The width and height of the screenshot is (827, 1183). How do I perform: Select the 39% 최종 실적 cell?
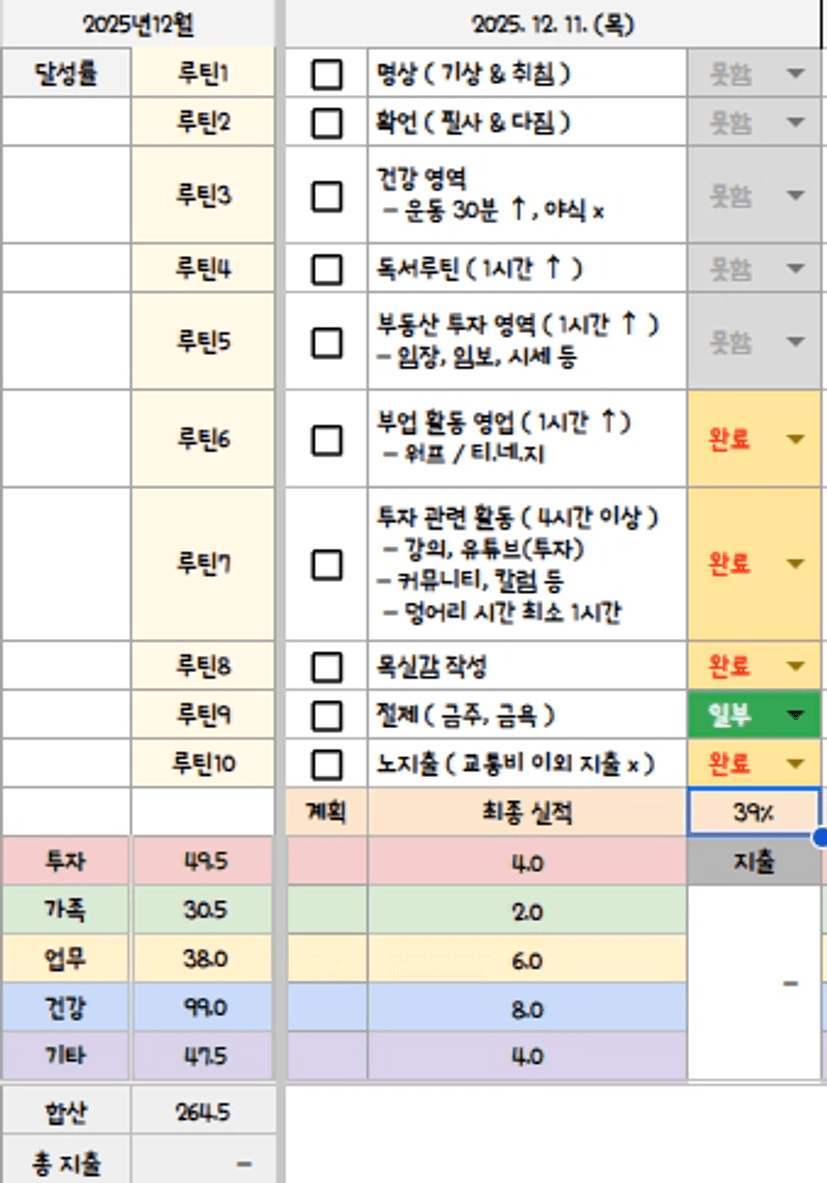754,813
